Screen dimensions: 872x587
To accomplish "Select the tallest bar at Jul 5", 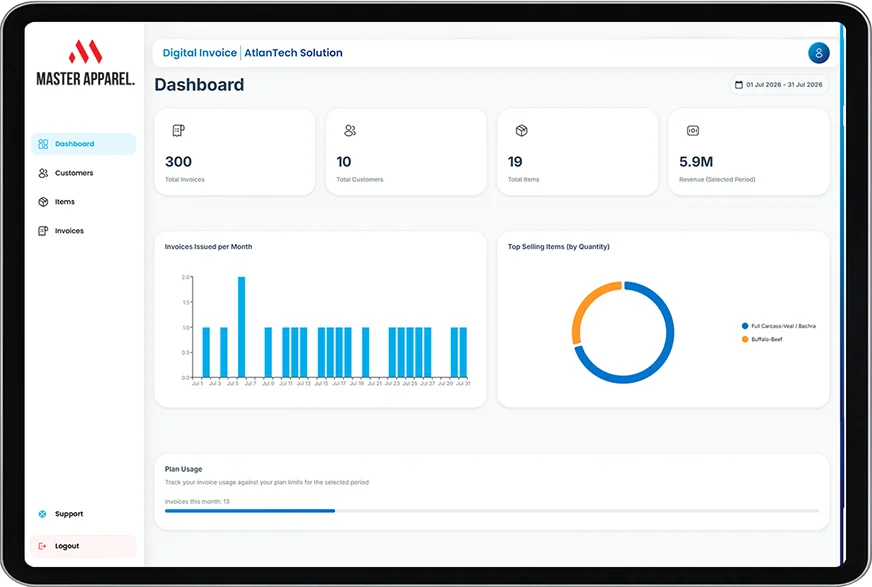I will (x=241, y=327).
